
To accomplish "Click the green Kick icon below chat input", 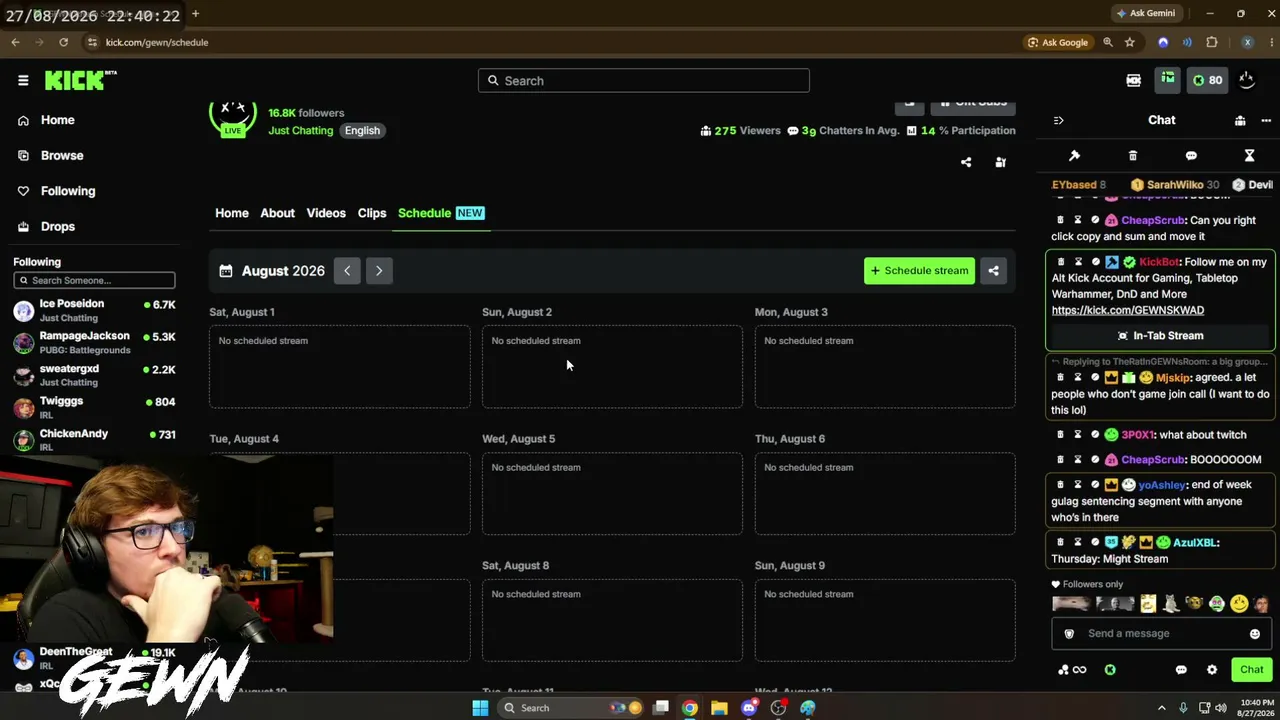I will (1110, 670).
